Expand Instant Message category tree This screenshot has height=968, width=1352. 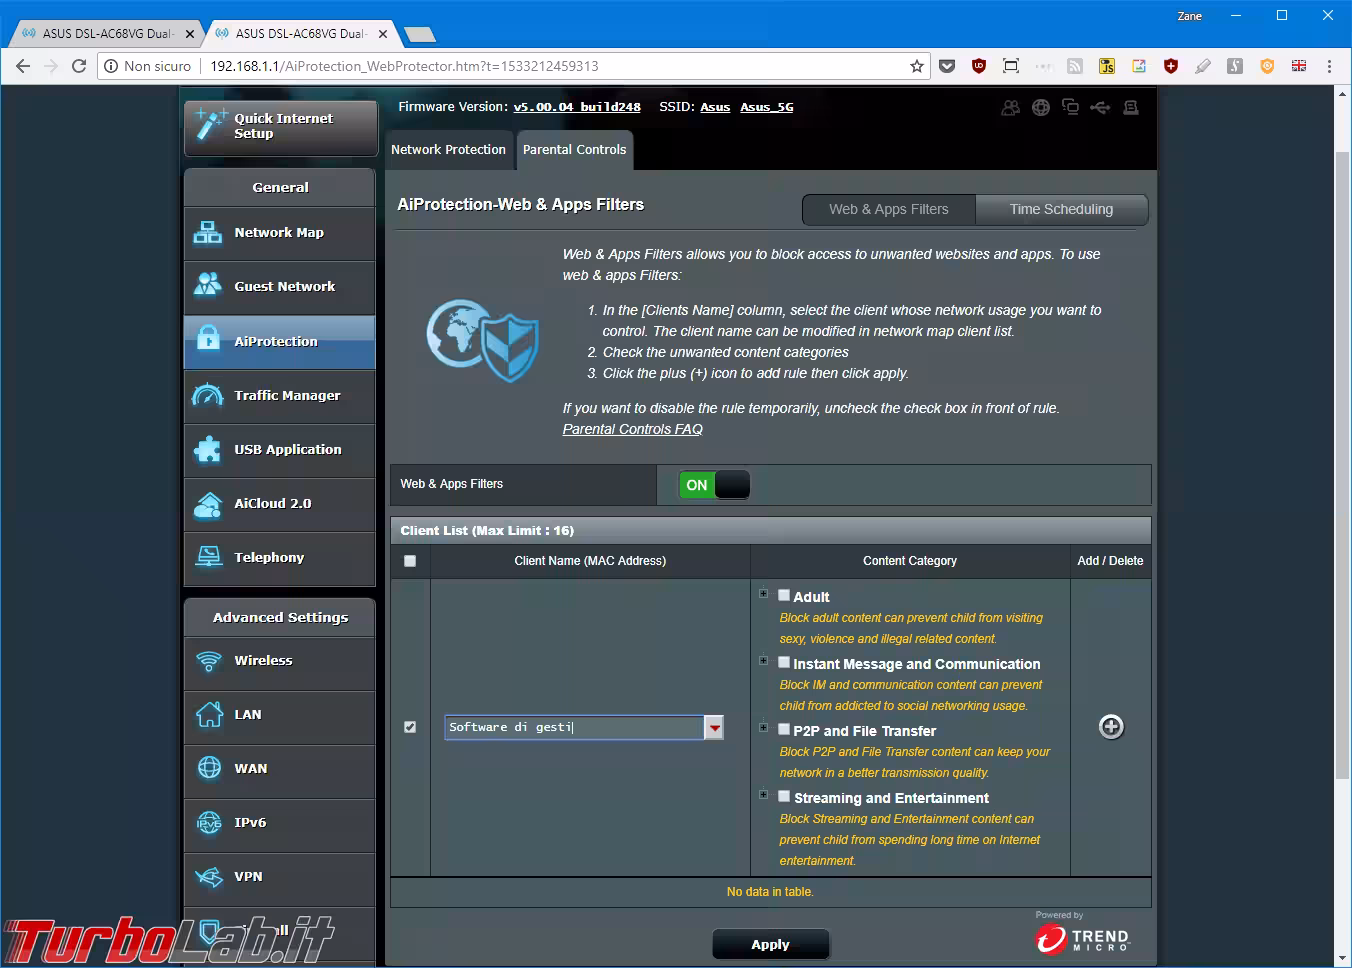coord(763,661)
